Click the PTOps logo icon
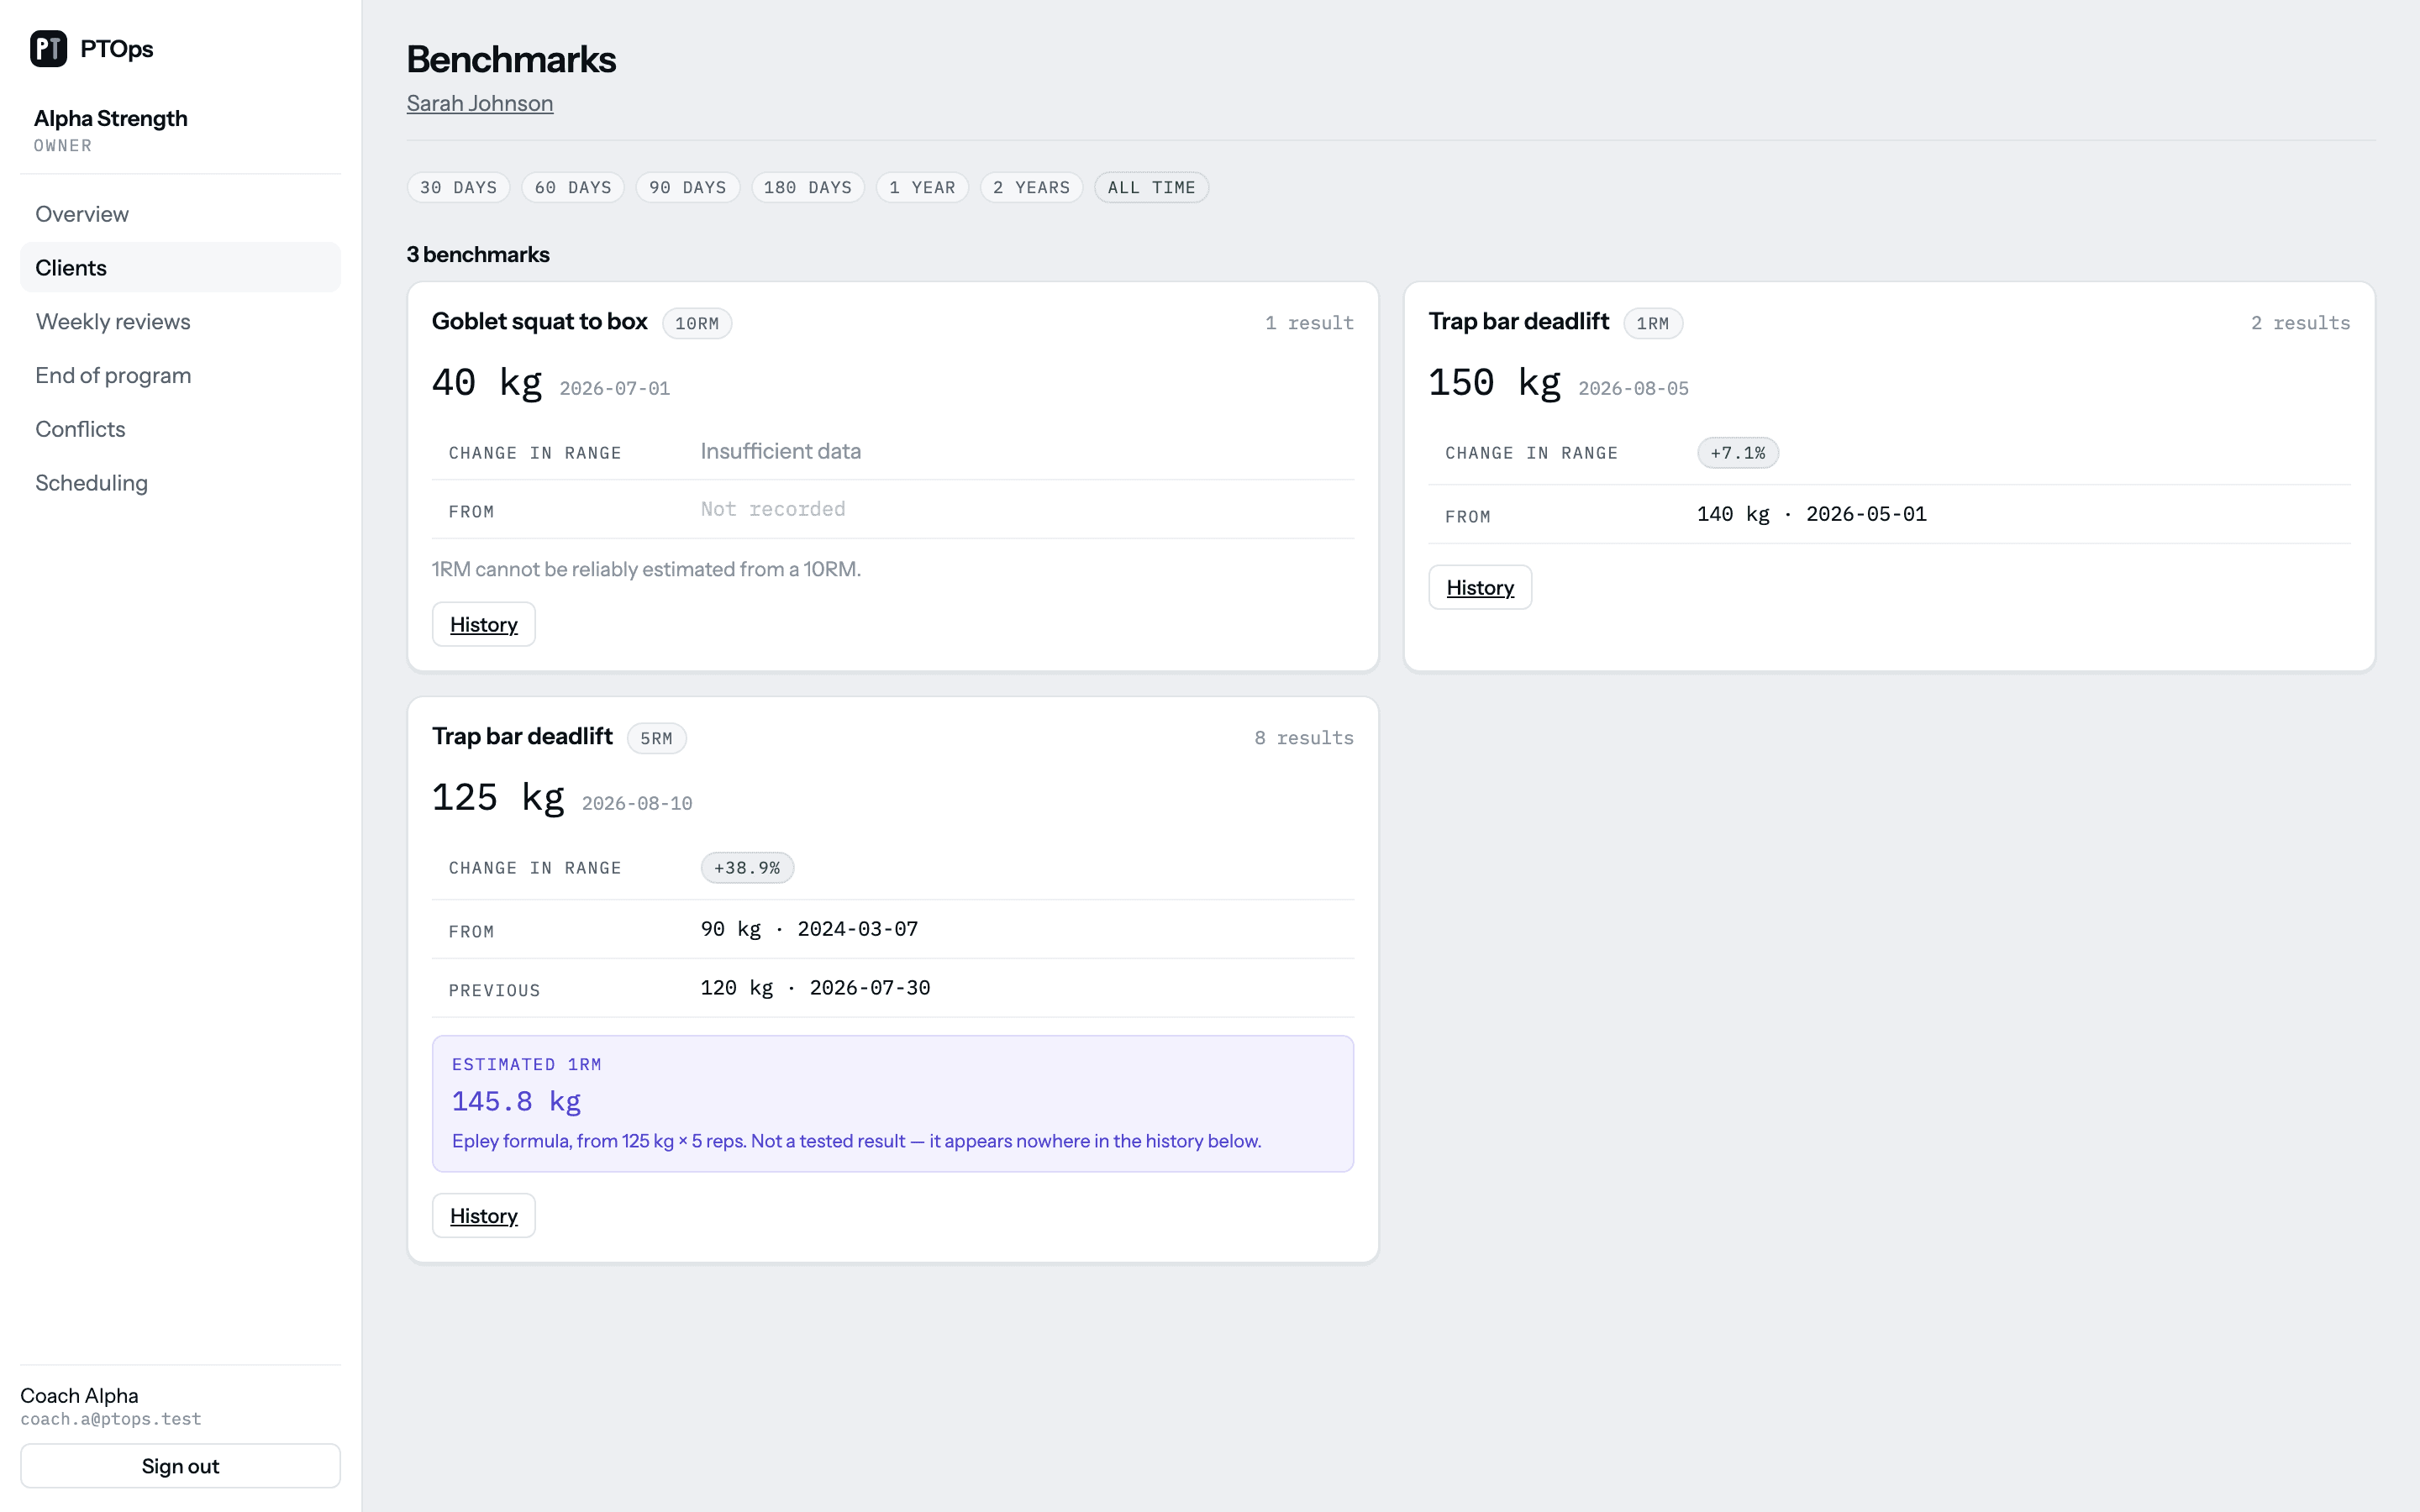 [48, 48]
